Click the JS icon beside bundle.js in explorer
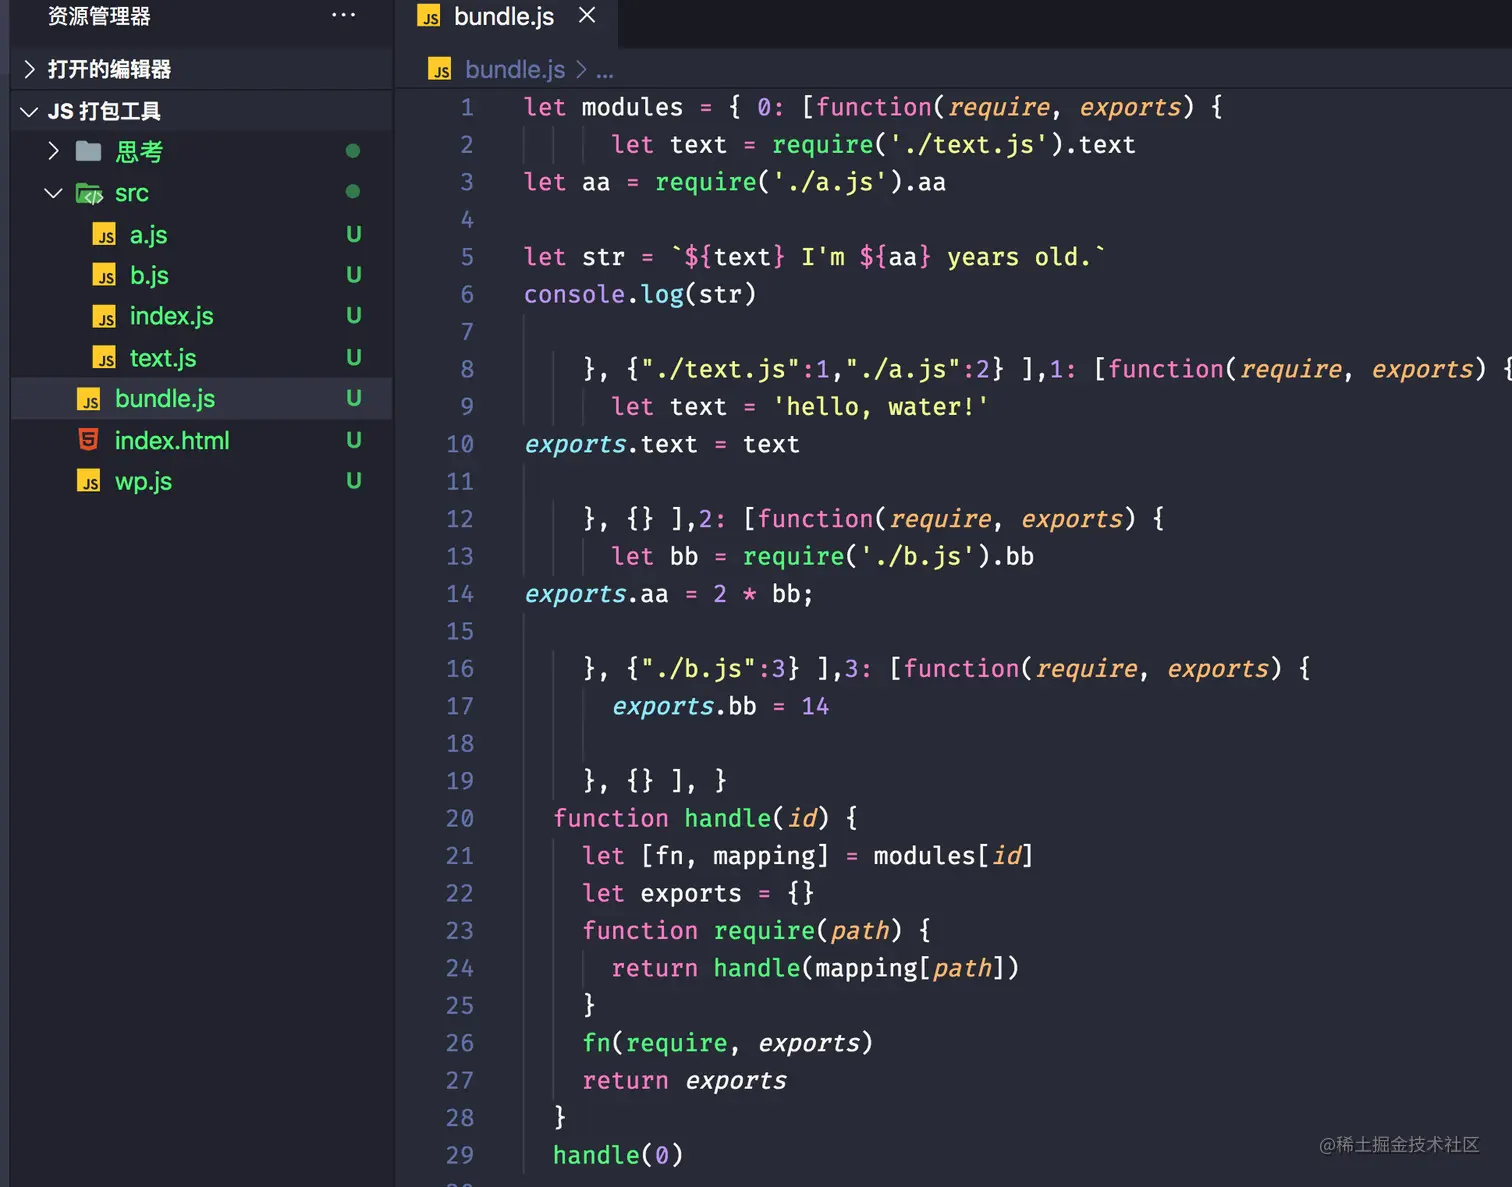 (x=89, y=399)
